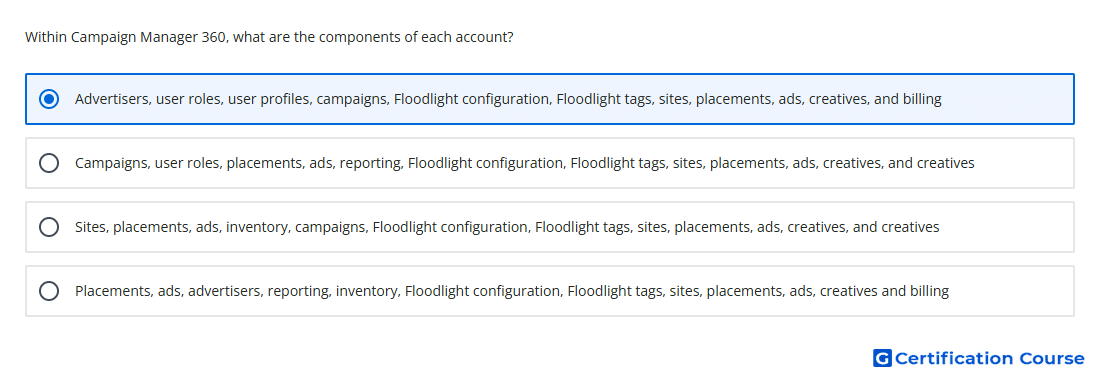Click 'Floodlight tags' in the fourth answer
1100x377 pixels.
click(615, 291)
